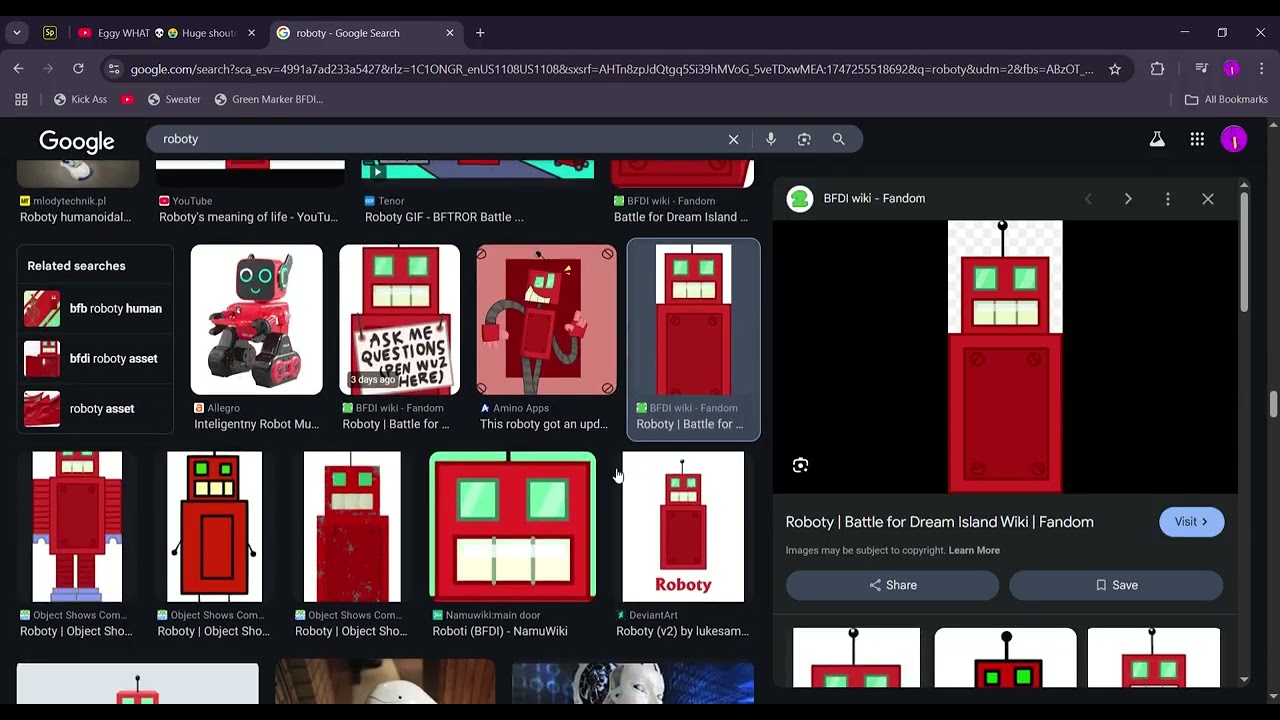Open the Green Marker BFDI bookmark
Image resolution: width=1280 pixels, height=720 pixels.
[269, 99]
